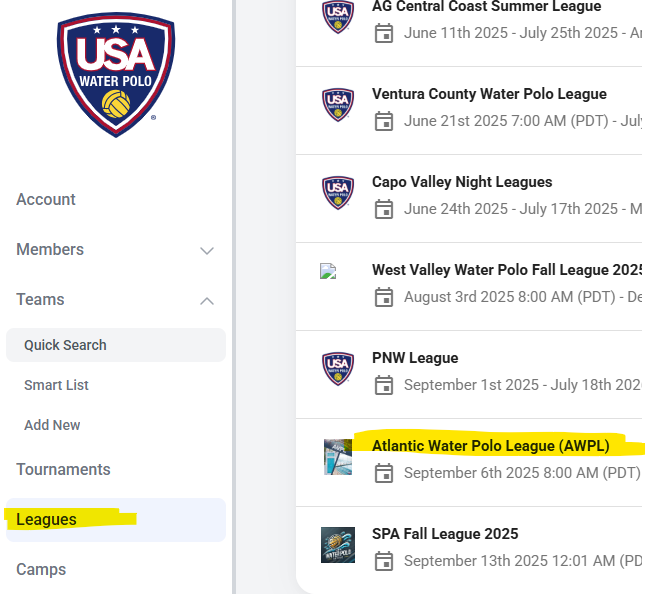Click the USA Water Polo shield logo
The height and width of the screenshot is (594, 646).
click(x=116, y=75)
